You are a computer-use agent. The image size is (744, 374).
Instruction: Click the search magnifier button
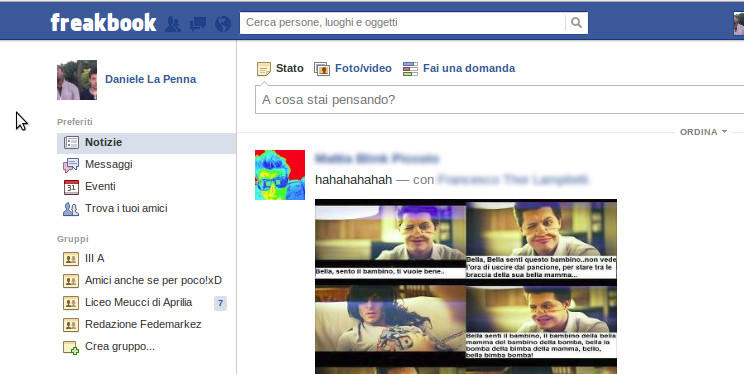[x=576, y=23]
